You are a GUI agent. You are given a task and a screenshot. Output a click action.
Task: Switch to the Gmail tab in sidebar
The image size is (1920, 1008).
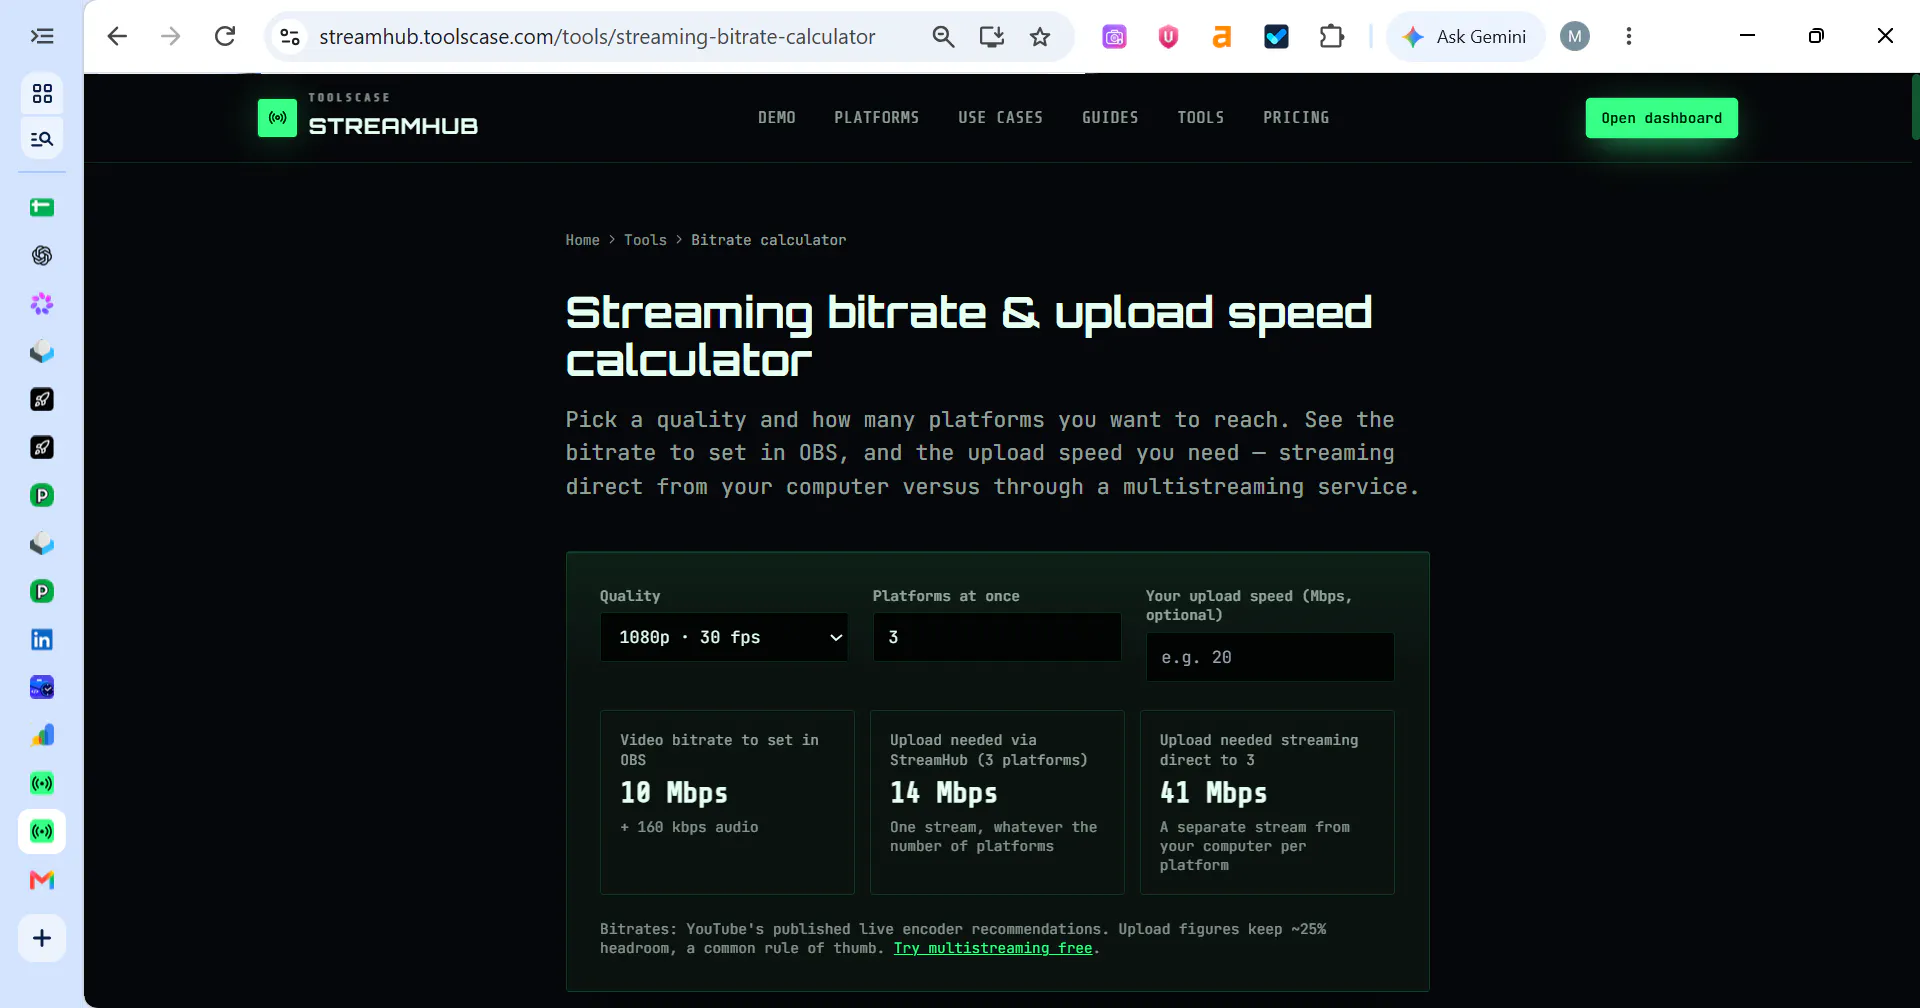42,880
